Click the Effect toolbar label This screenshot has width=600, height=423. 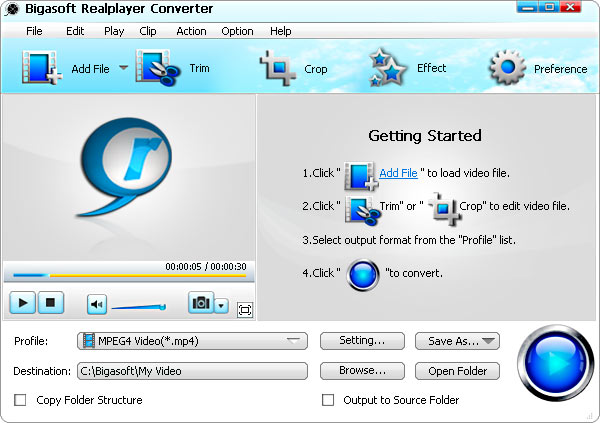coord(432,68)
